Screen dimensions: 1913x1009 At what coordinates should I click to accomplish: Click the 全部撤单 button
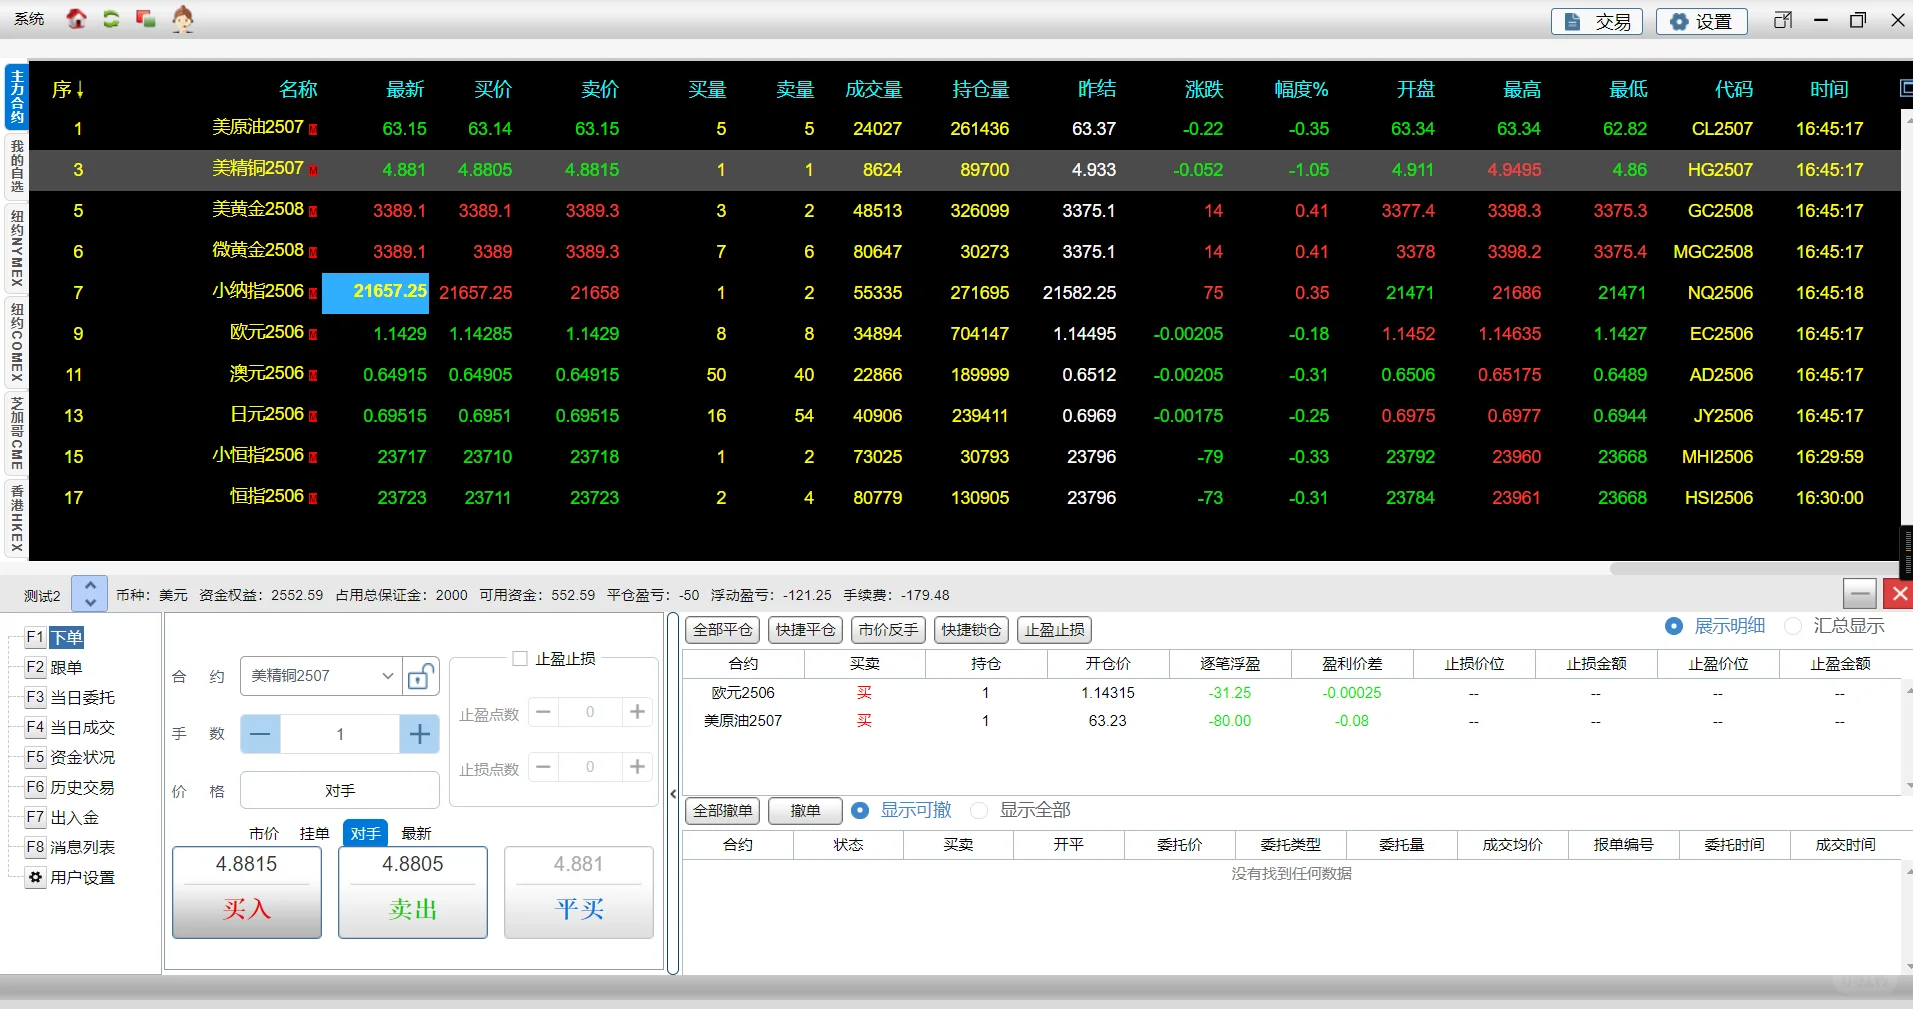coord(722,810)
